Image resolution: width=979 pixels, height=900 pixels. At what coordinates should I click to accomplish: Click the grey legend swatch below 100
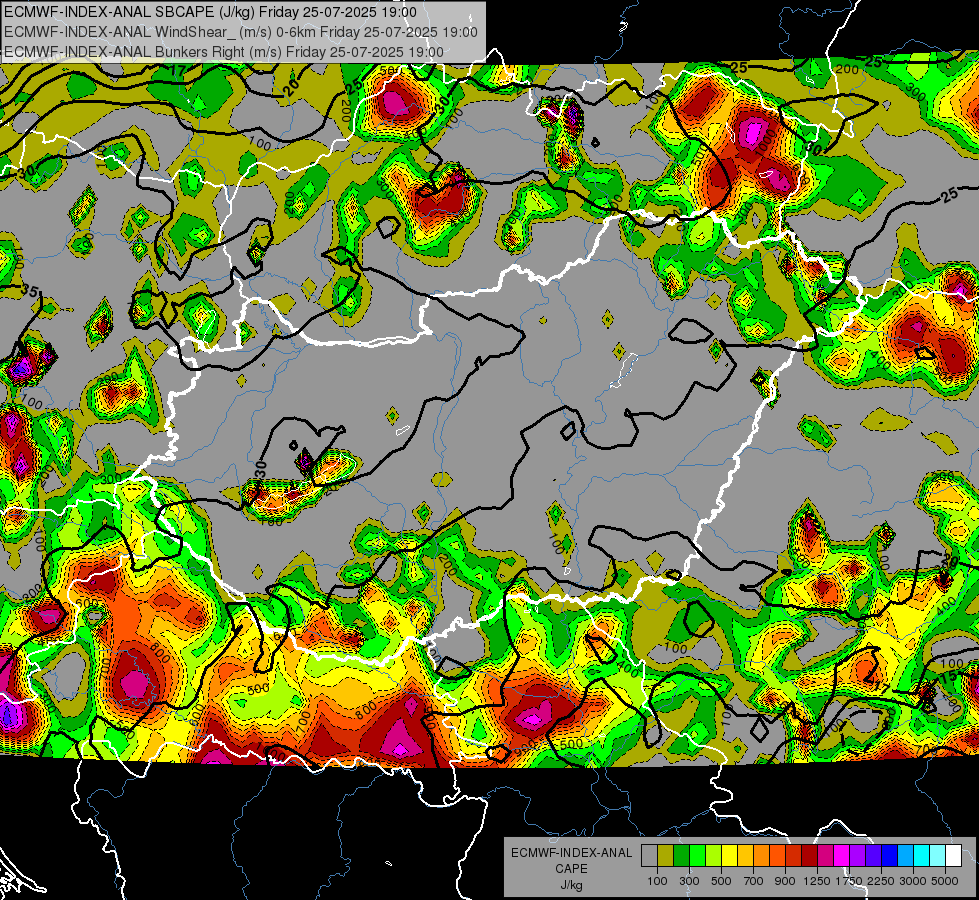(x=649, y=855)
